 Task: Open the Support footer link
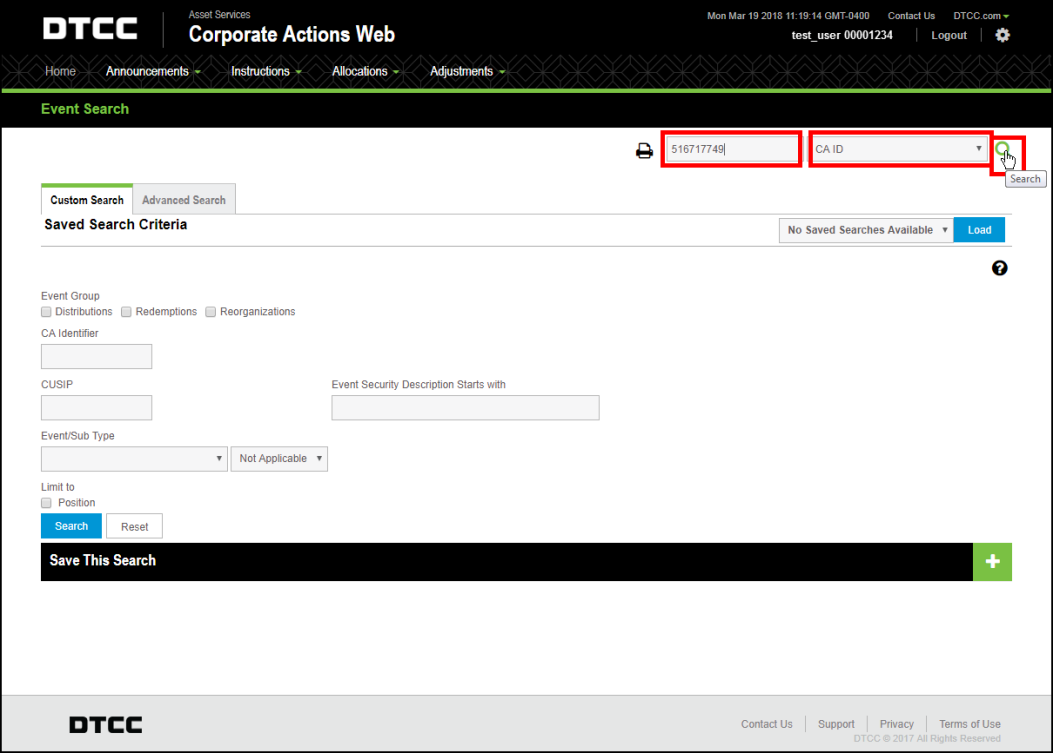point(836,724)
